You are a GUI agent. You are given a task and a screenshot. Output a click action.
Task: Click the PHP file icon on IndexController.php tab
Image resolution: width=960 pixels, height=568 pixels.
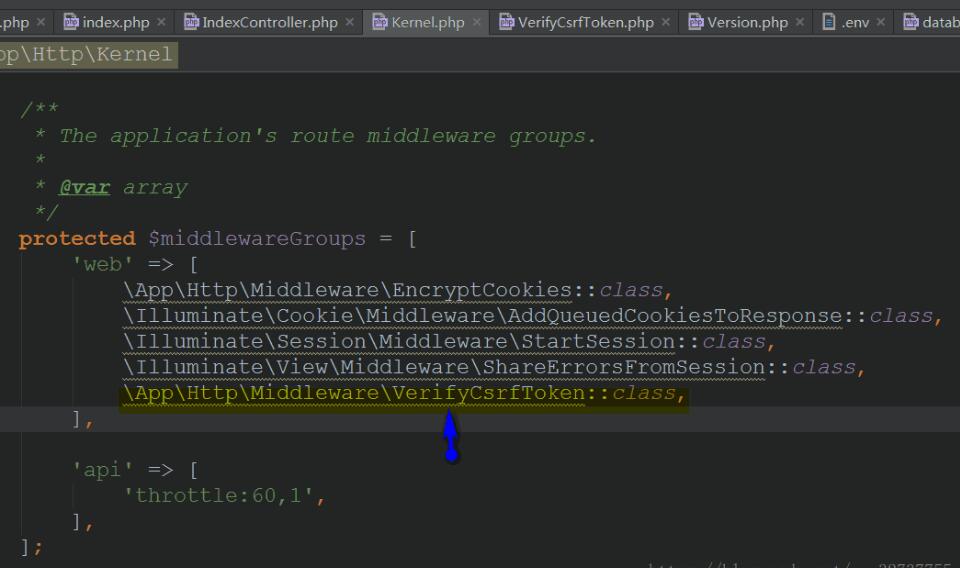191,22
